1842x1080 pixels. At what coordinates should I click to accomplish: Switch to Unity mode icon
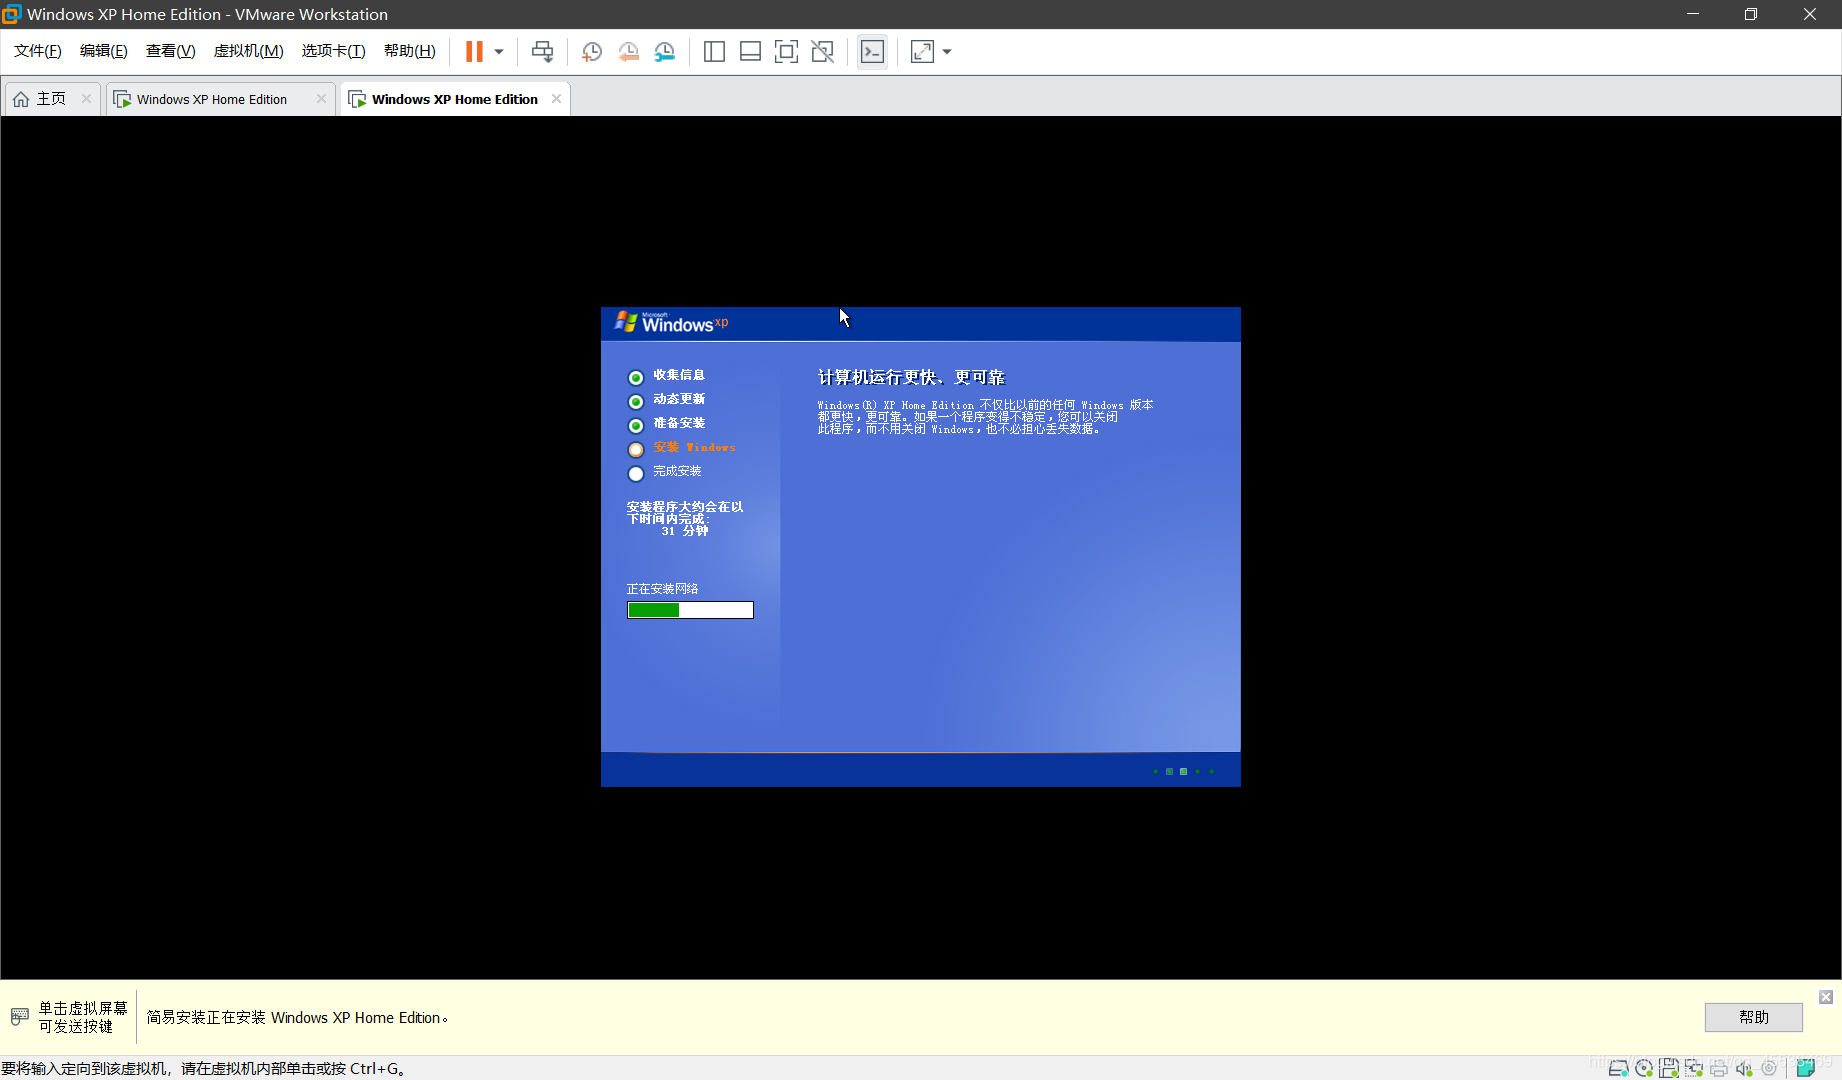point(822,52)
